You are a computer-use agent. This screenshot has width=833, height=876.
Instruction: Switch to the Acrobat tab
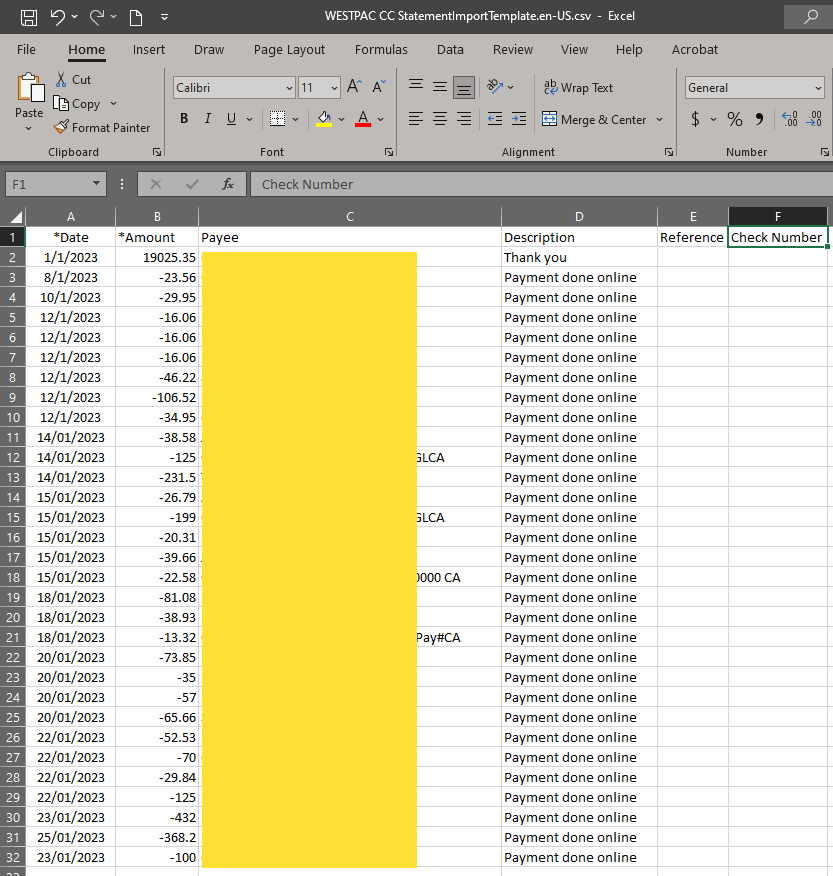[x=694, y=50]
